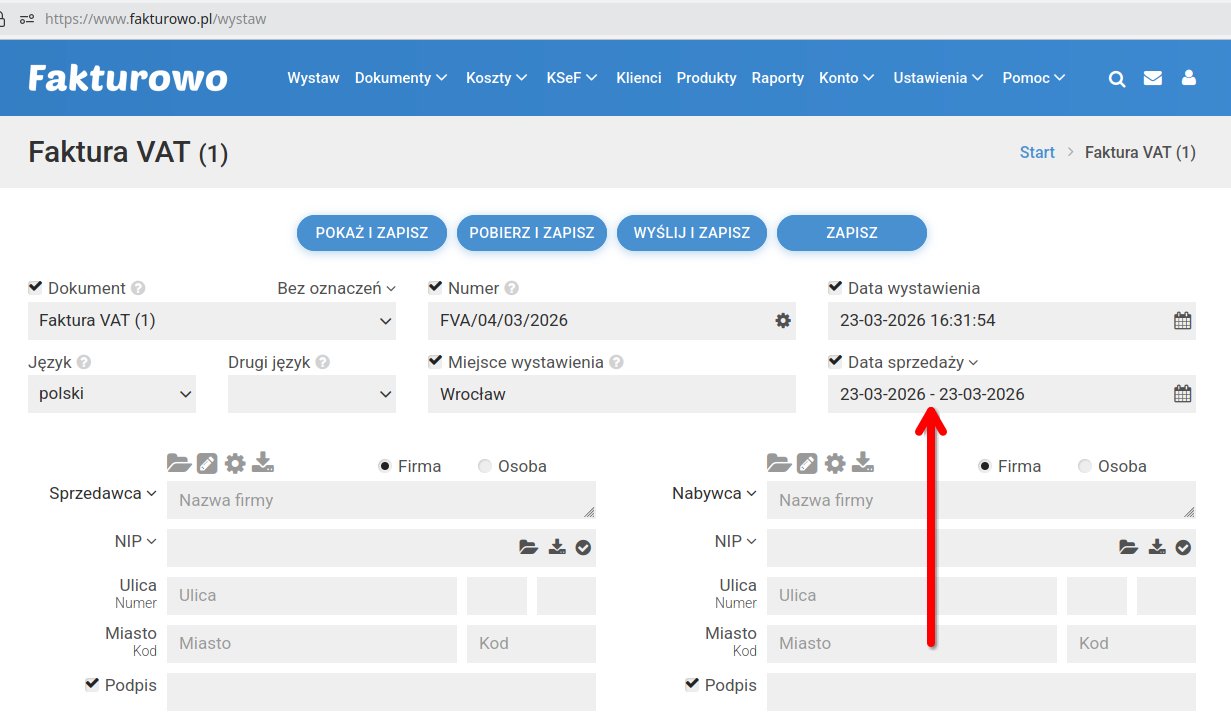Open calendar for Data wystawienia
This screenshot has height=717, width=1231.
[x=1182, y=321]
